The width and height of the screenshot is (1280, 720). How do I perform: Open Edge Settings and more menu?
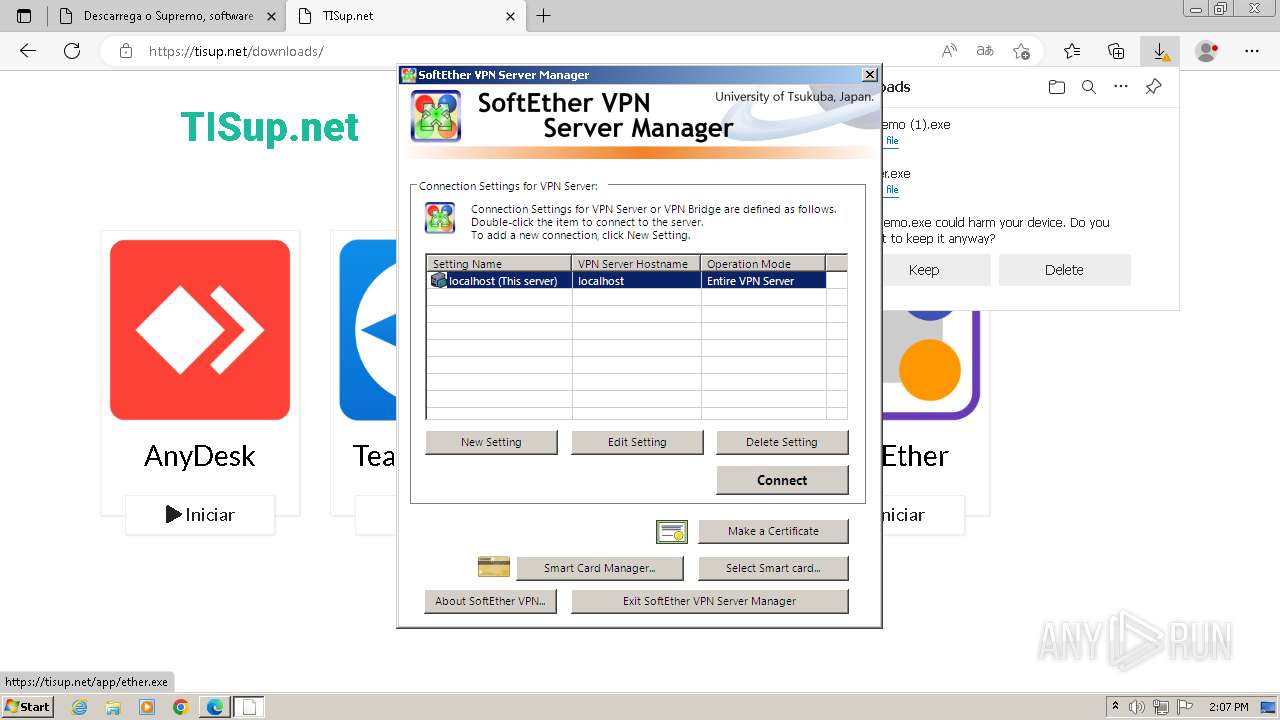click(1252, 51)
